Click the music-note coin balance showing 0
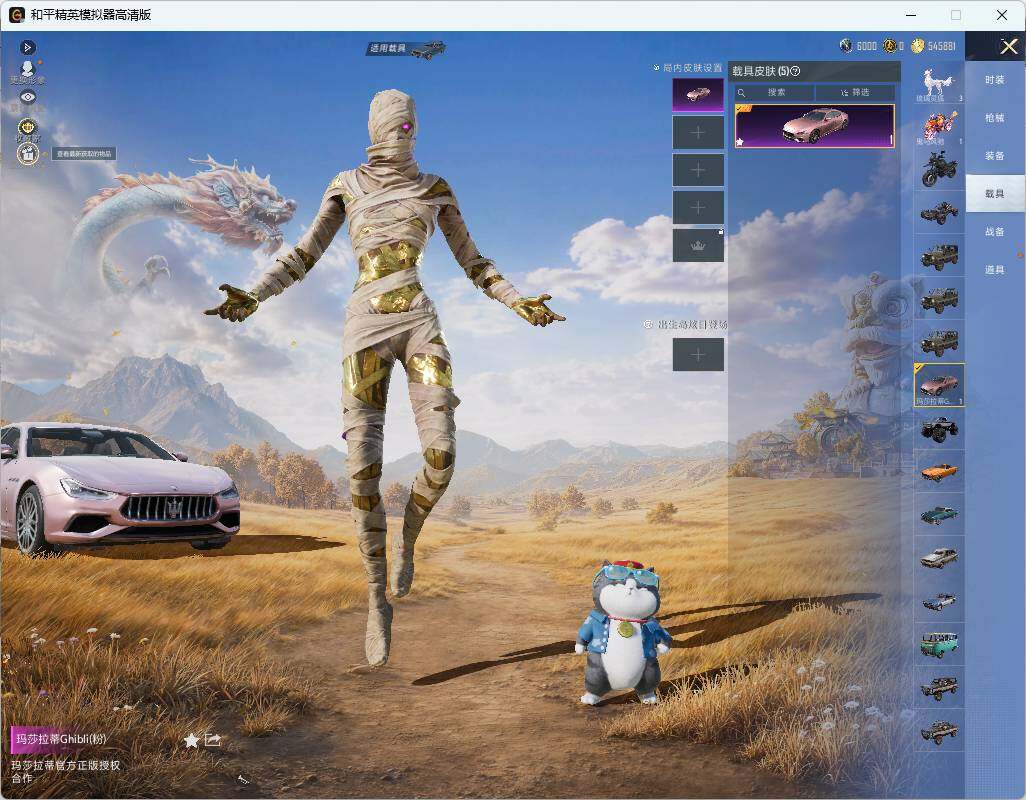Screen dimensions: 1026x800 (894, 46)
